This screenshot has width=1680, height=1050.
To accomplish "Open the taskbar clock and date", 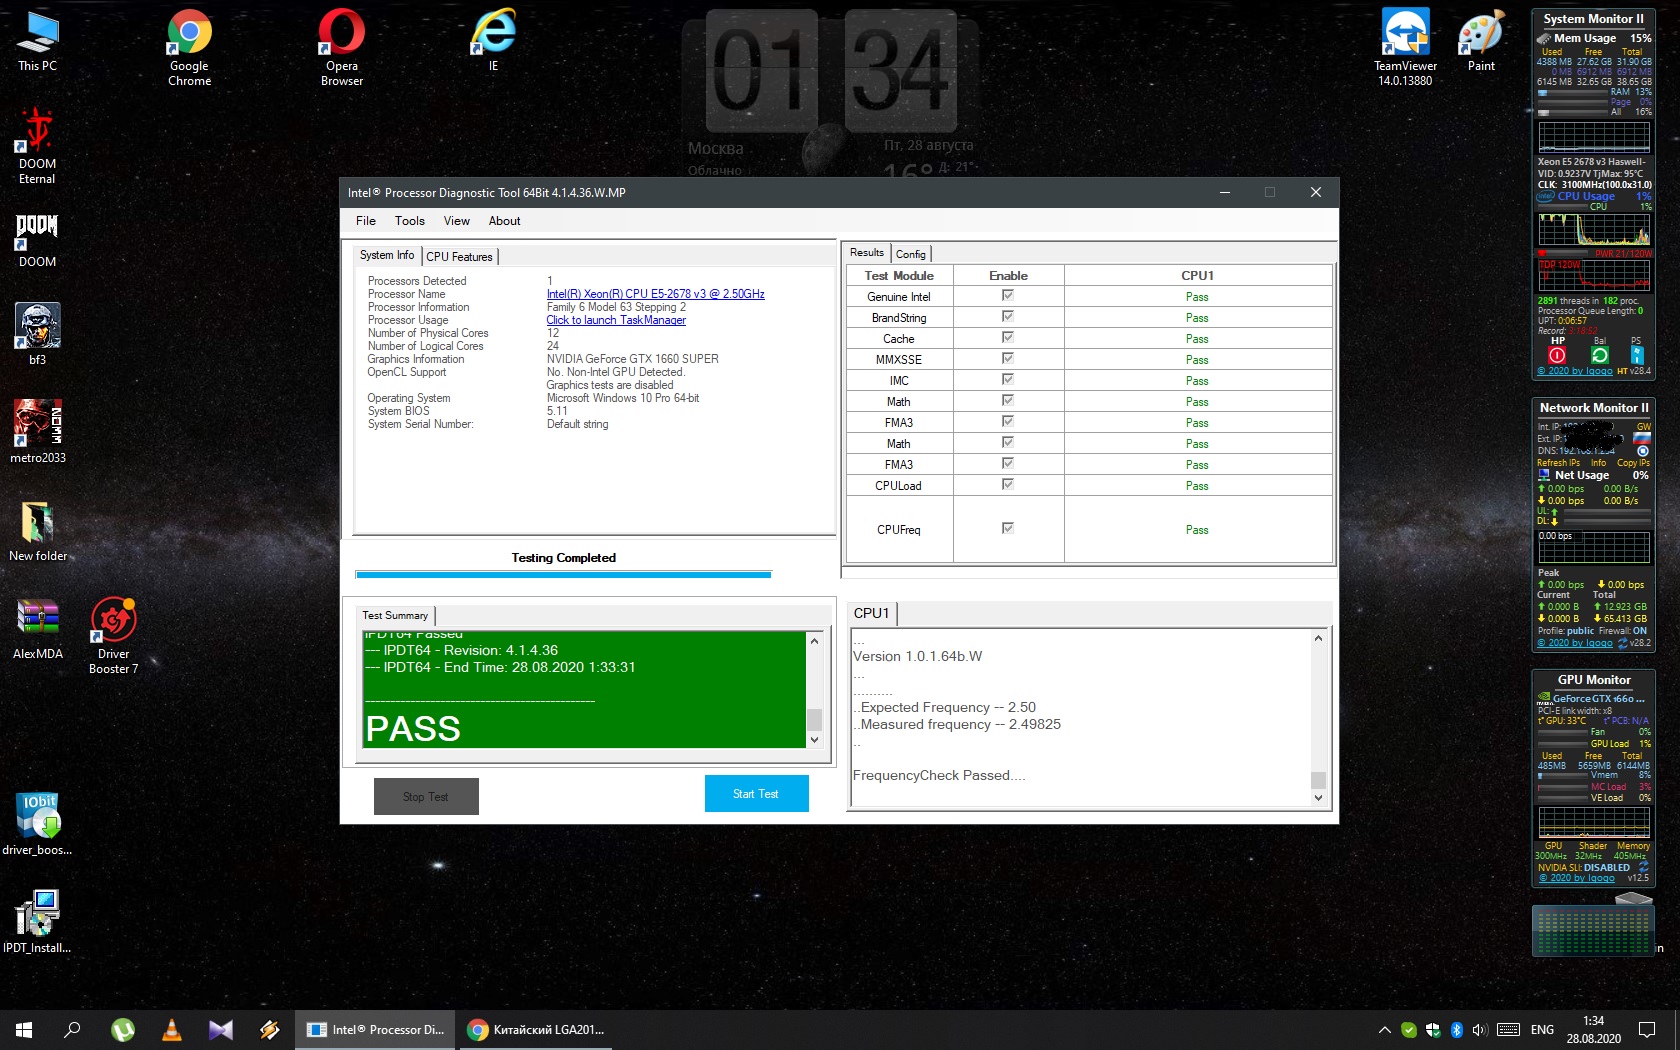I will click(x=1594, y=1029).
